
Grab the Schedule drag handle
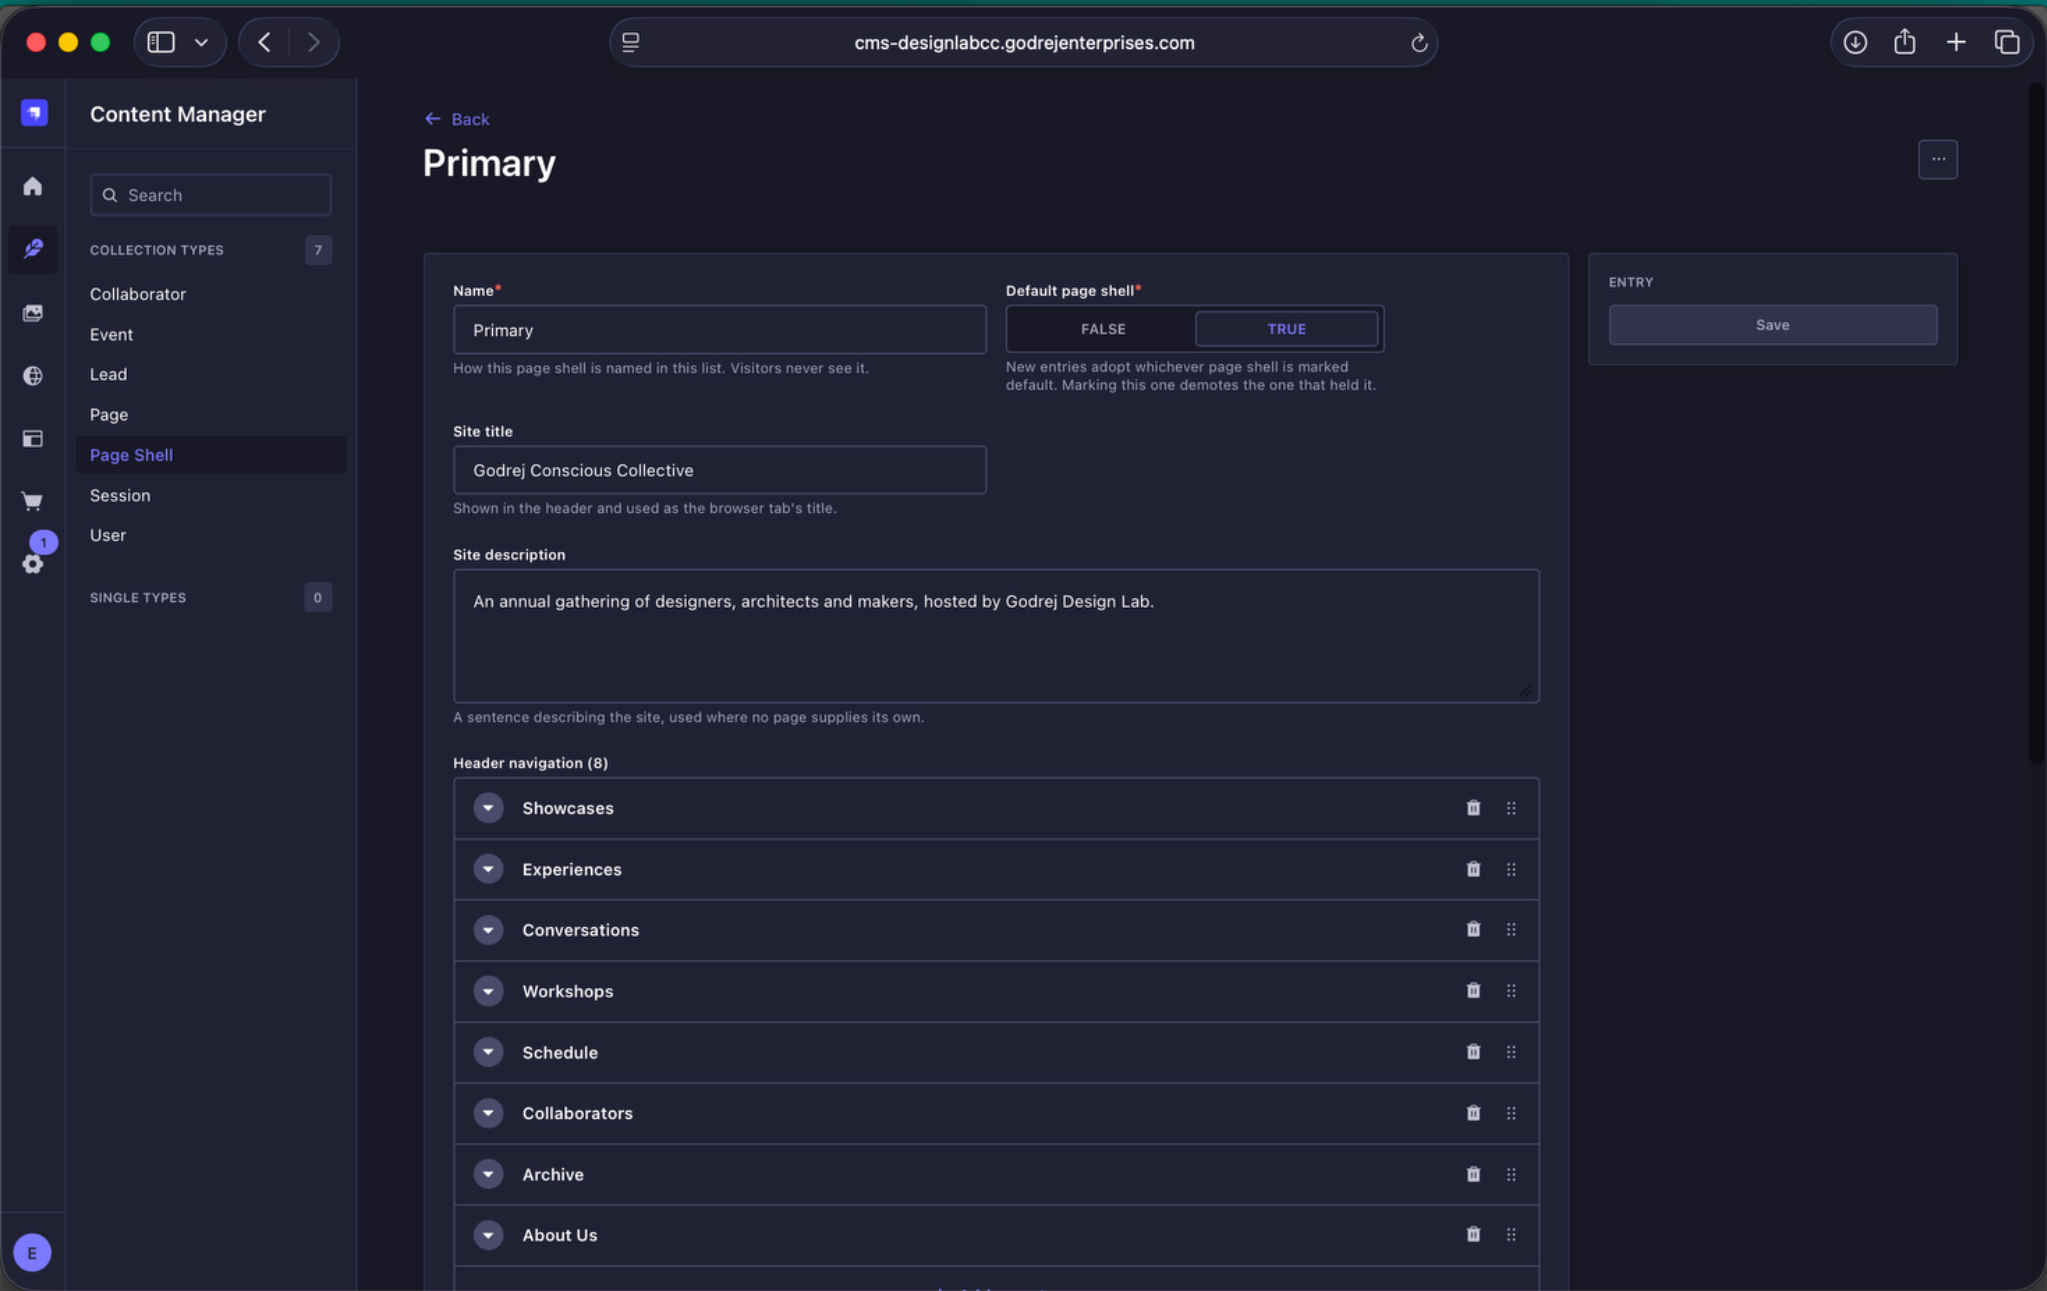[1511, 1051]
